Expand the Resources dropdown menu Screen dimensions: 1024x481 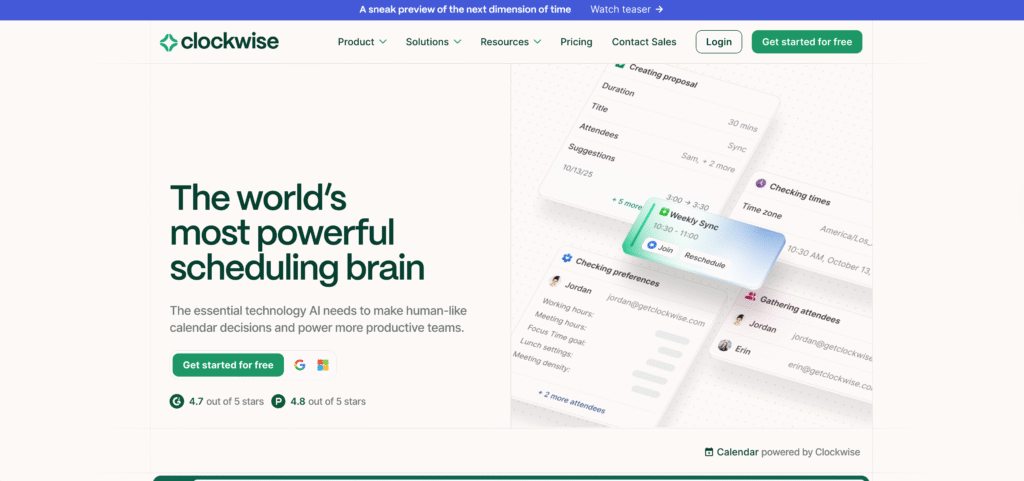click(x=511, y=42)
